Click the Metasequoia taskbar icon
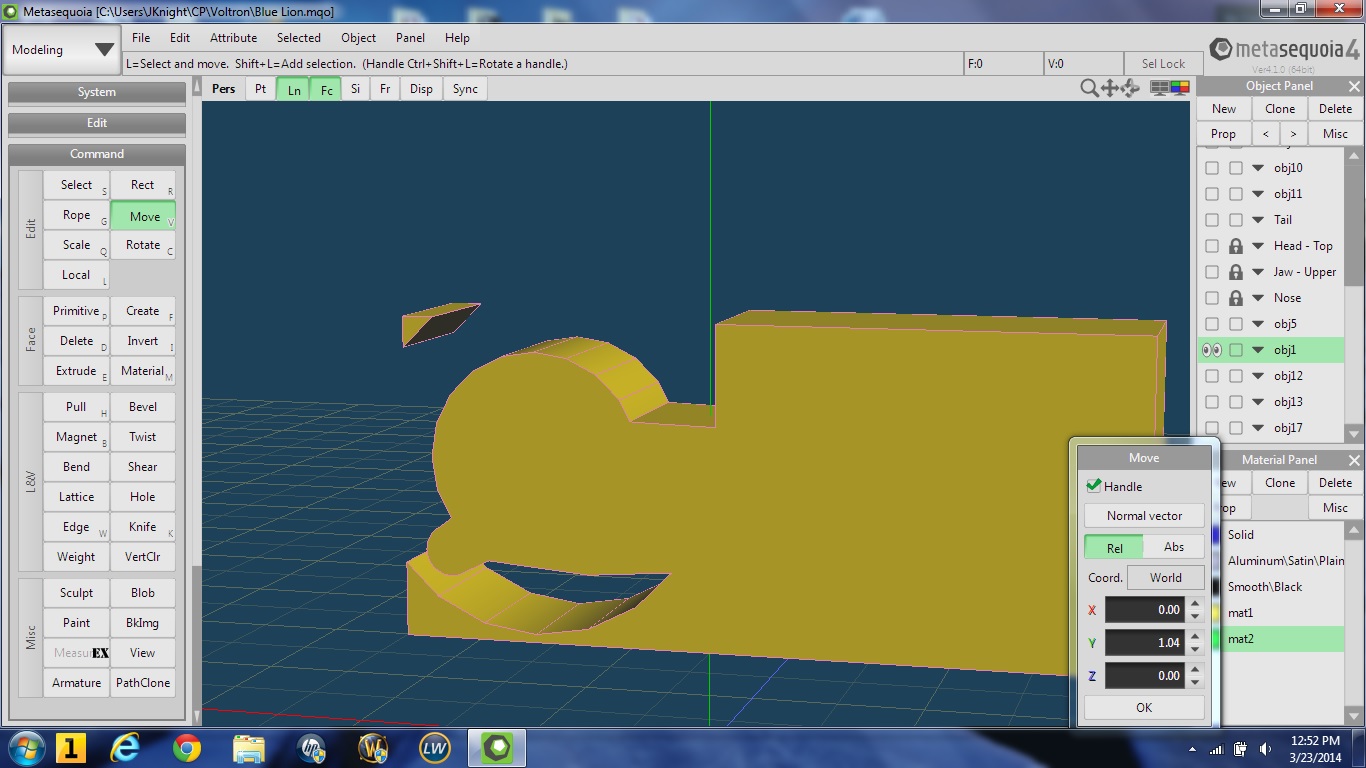1366x768 pixels. (x=497, y=747)
